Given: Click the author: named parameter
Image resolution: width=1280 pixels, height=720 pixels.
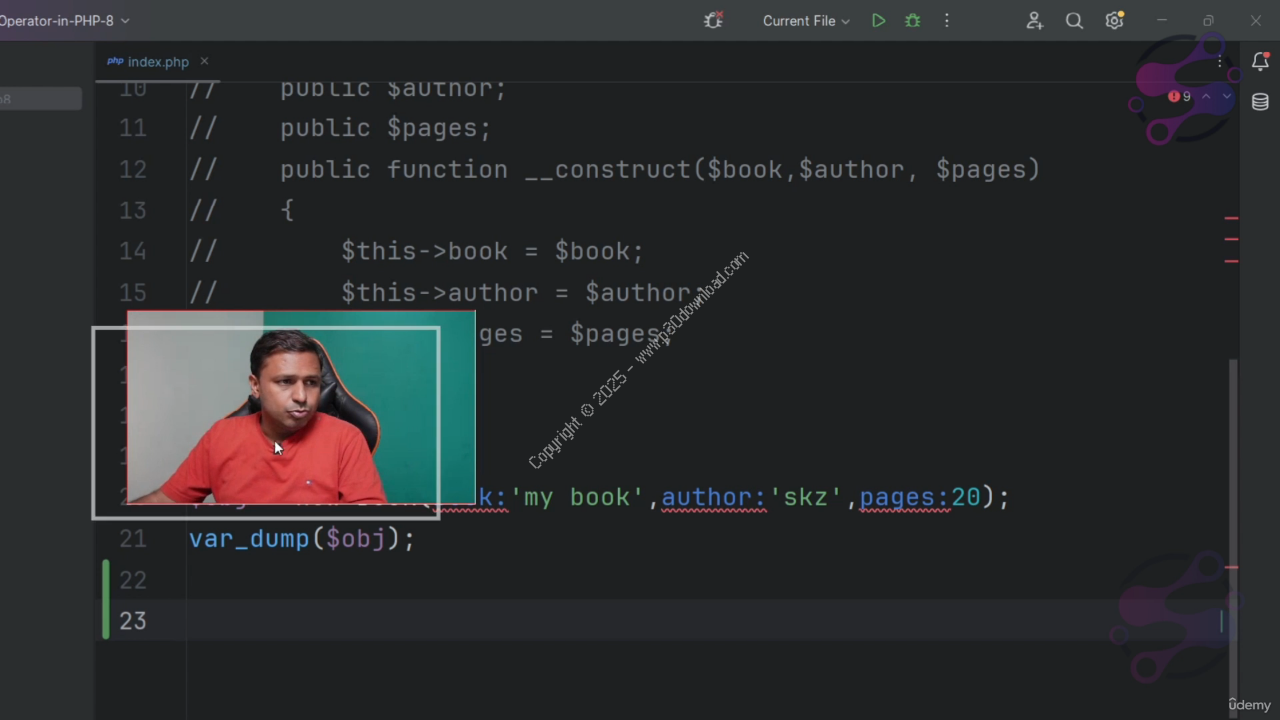Looking at the screenshot, I should coord(713,497).
